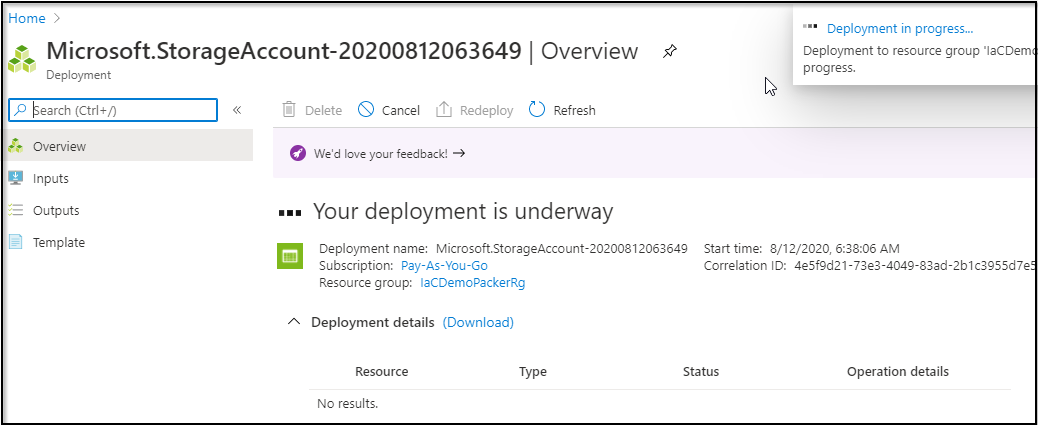This screenshot has width=1038, height=425.
Task: Click the Correlation ID value text
Action: [916, 266]
